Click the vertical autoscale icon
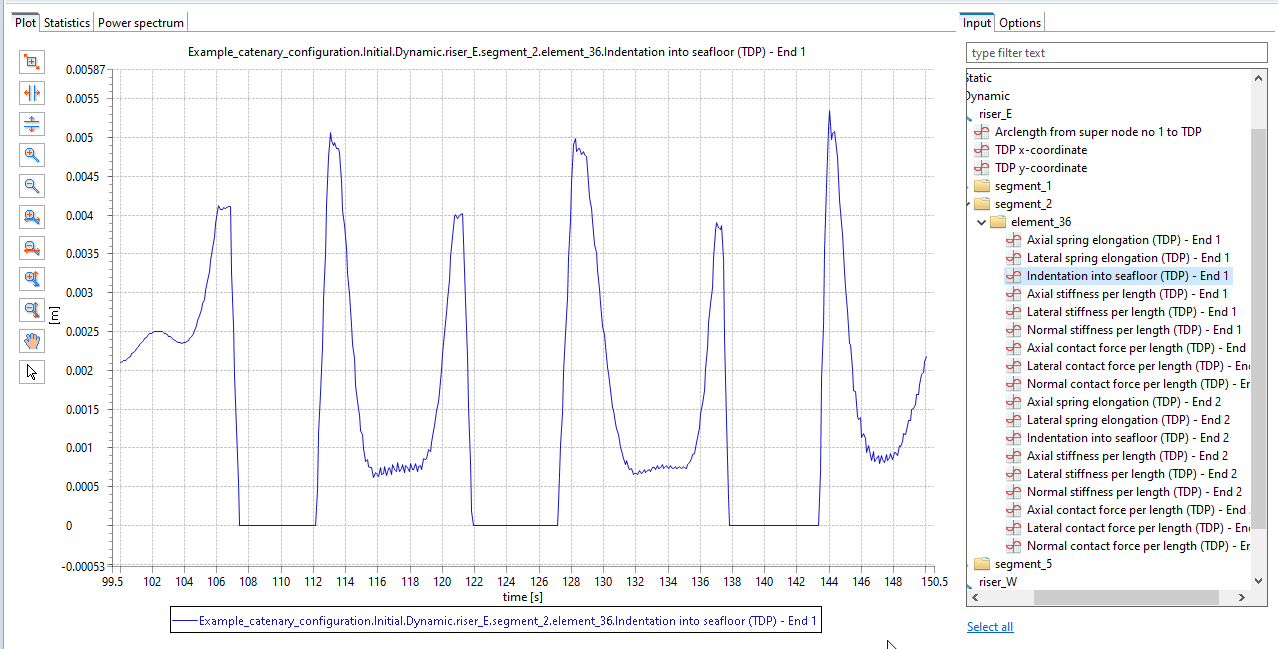Viewport: 1278px width, 649px height. tap(31, 123)
